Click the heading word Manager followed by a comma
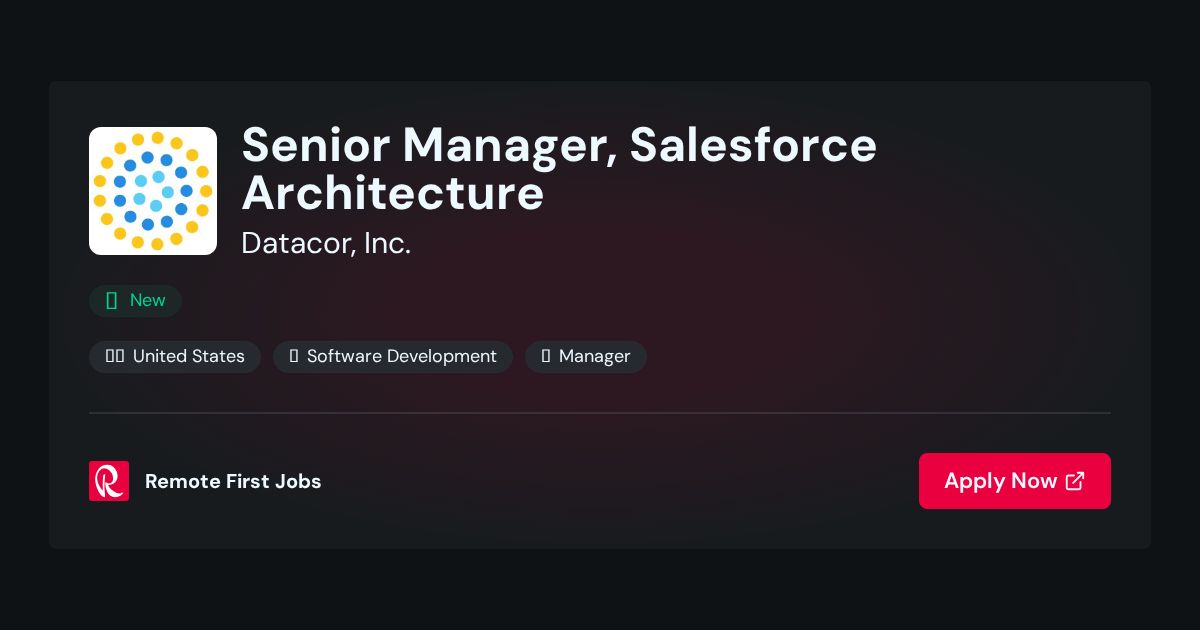 508,148
